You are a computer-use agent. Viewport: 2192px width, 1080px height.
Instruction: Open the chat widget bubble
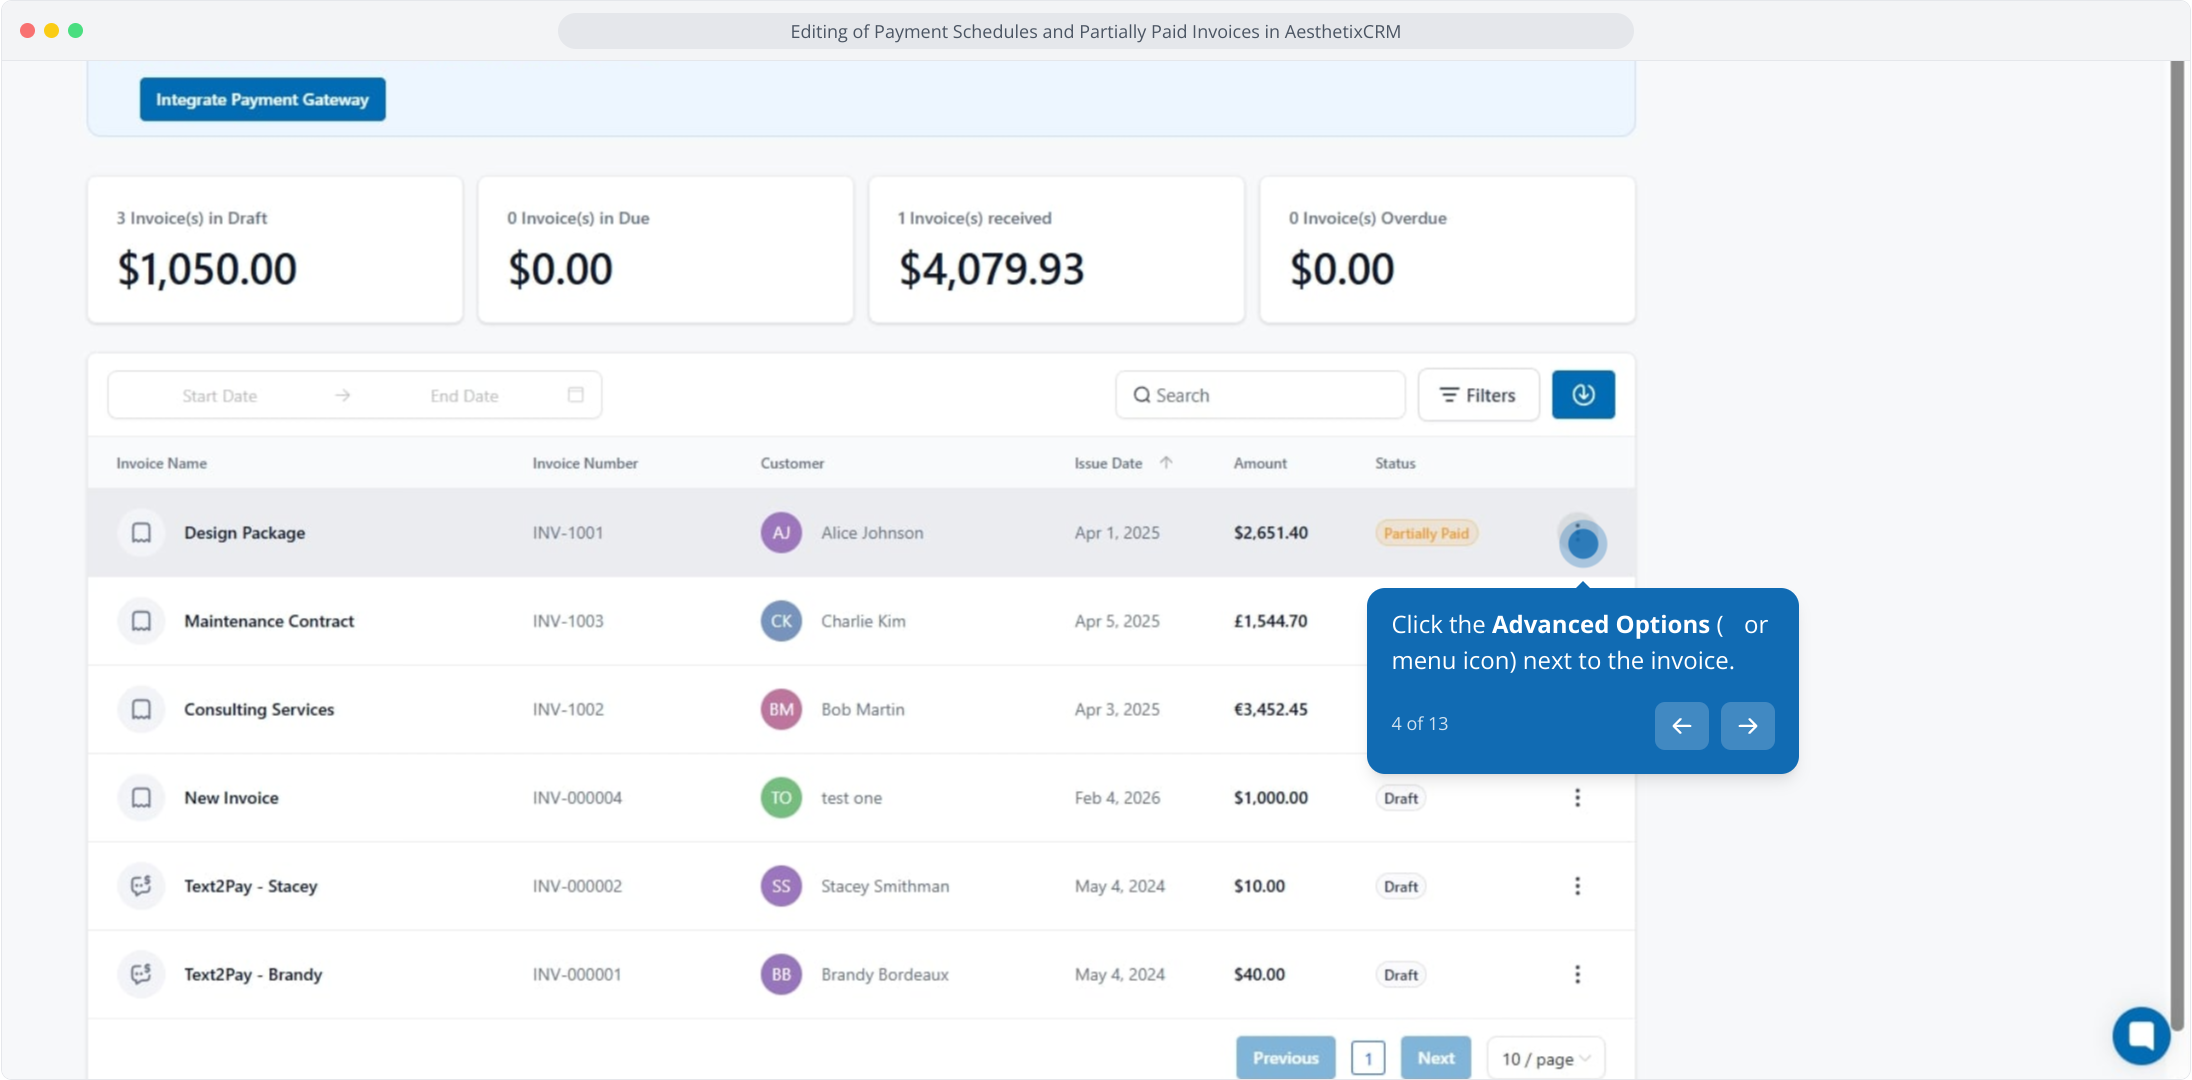pyautogui.click(x=2140, y=1035)
